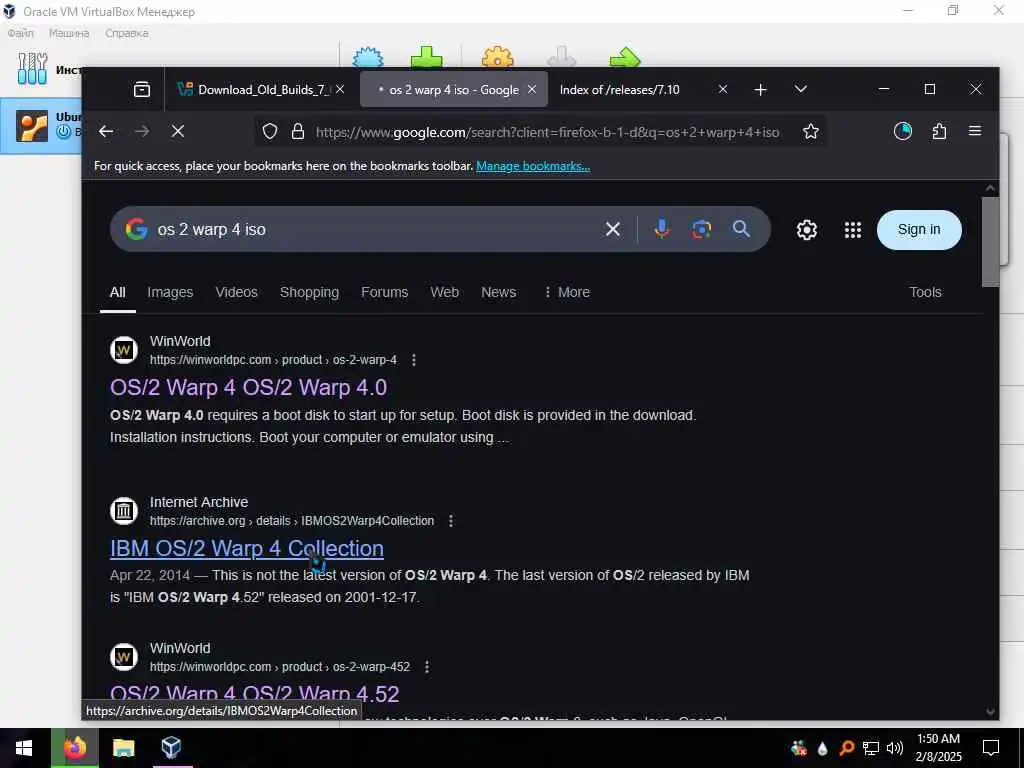Click the Firefox address bar URL

coord(547,132)
